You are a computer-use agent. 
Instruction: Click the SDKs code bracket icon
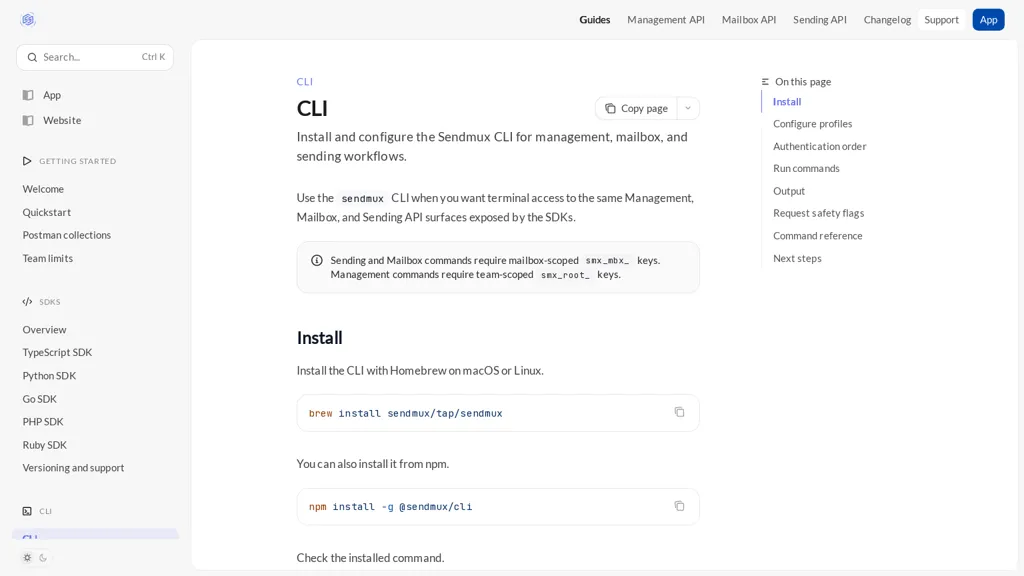27,302
